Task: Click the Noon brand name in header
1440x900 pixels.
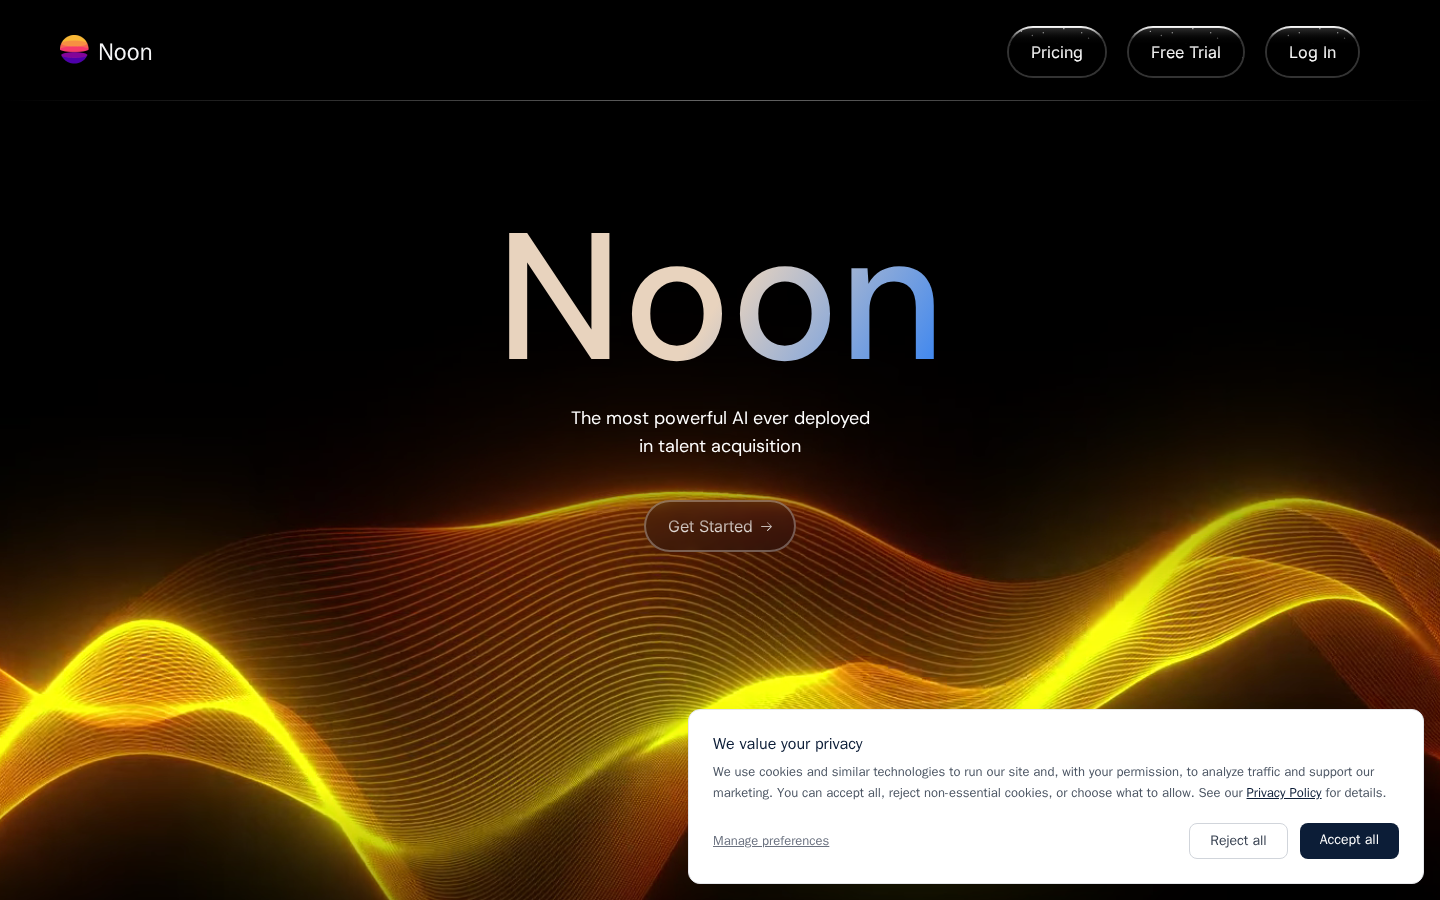Action: (125, 52)
